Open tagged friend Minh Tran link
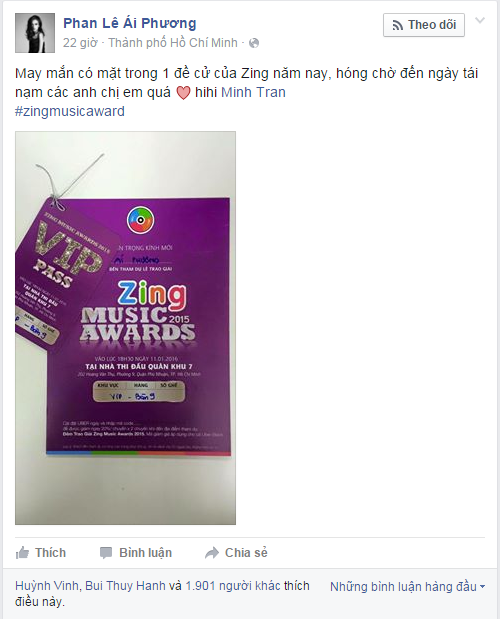Image resolution: width=500 pixels, height=619 pixels. tap(253, 92)
